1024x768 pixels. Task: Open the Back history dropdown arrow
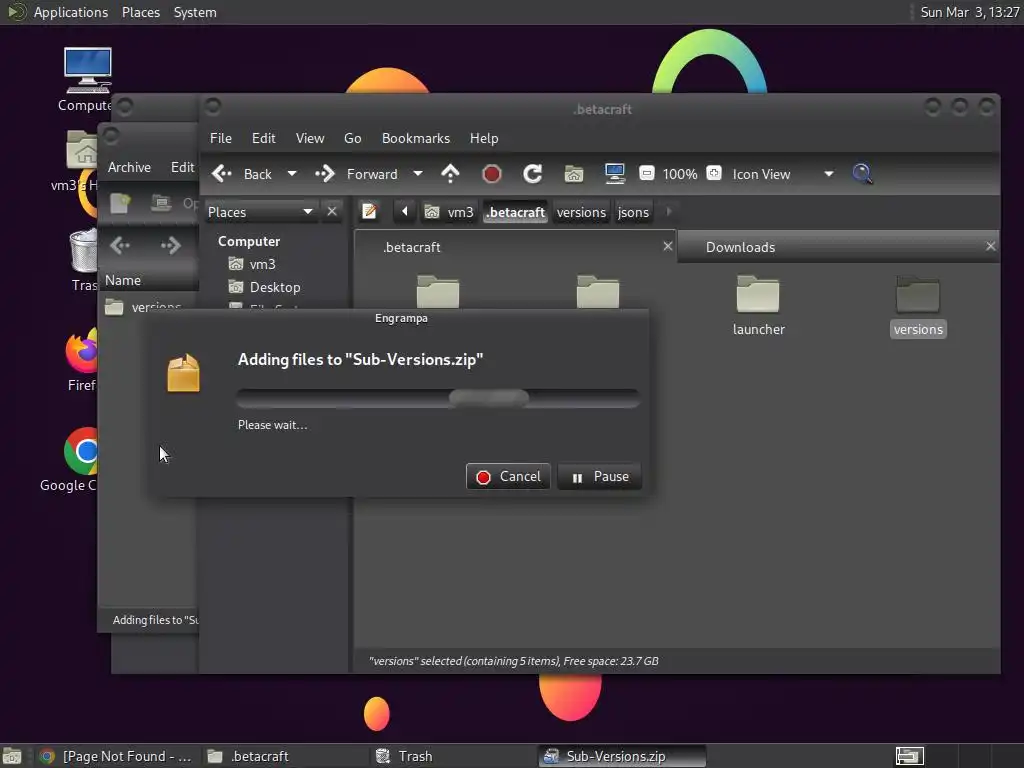(x=292, y=174)
